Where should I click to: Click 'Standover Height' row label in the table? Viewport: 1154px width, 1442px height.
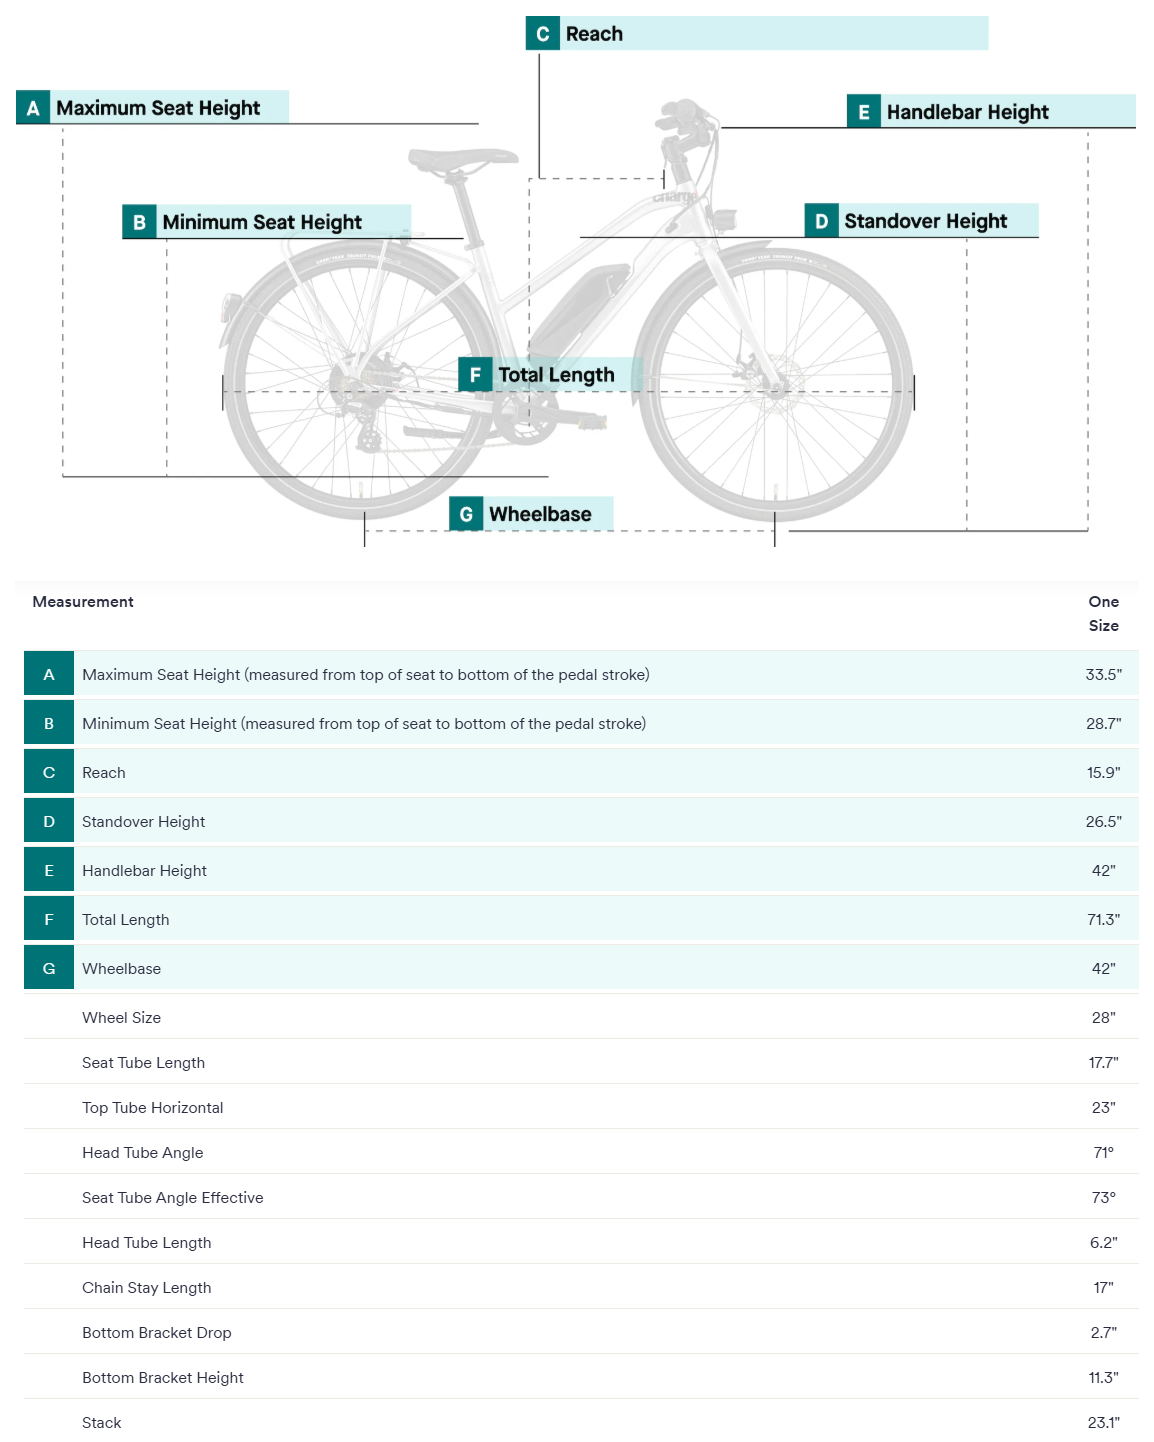pyautogui.click(x=144, y=821)
